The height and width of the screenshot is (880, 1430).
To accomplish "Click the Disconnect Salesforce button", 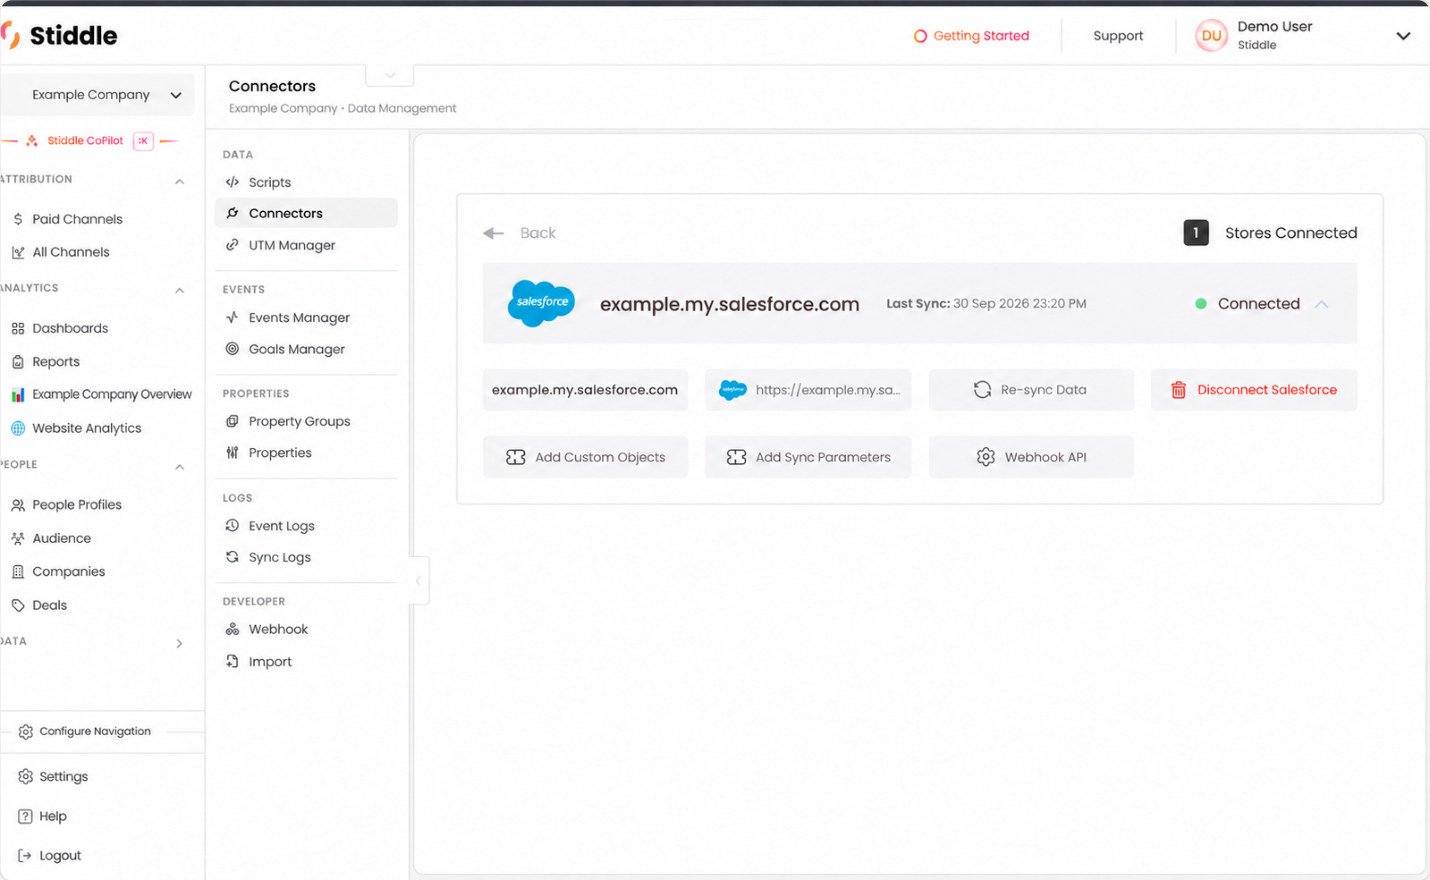I will pyautogui.click(x=1254, y=390).
